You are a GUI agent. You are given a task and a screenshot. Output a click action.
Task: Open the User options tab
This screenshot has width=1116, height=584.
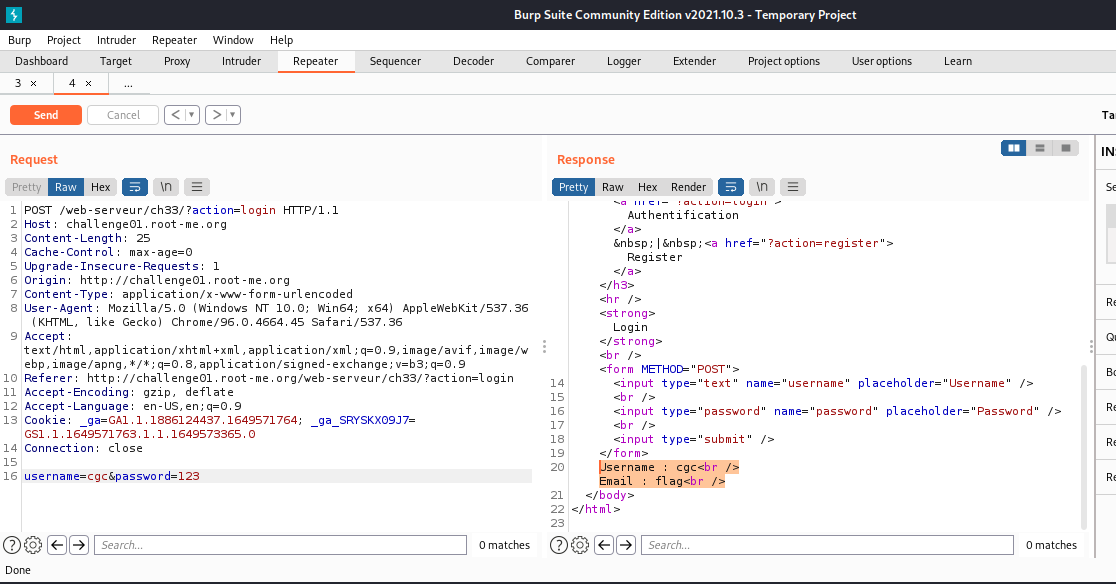[882, 61]
